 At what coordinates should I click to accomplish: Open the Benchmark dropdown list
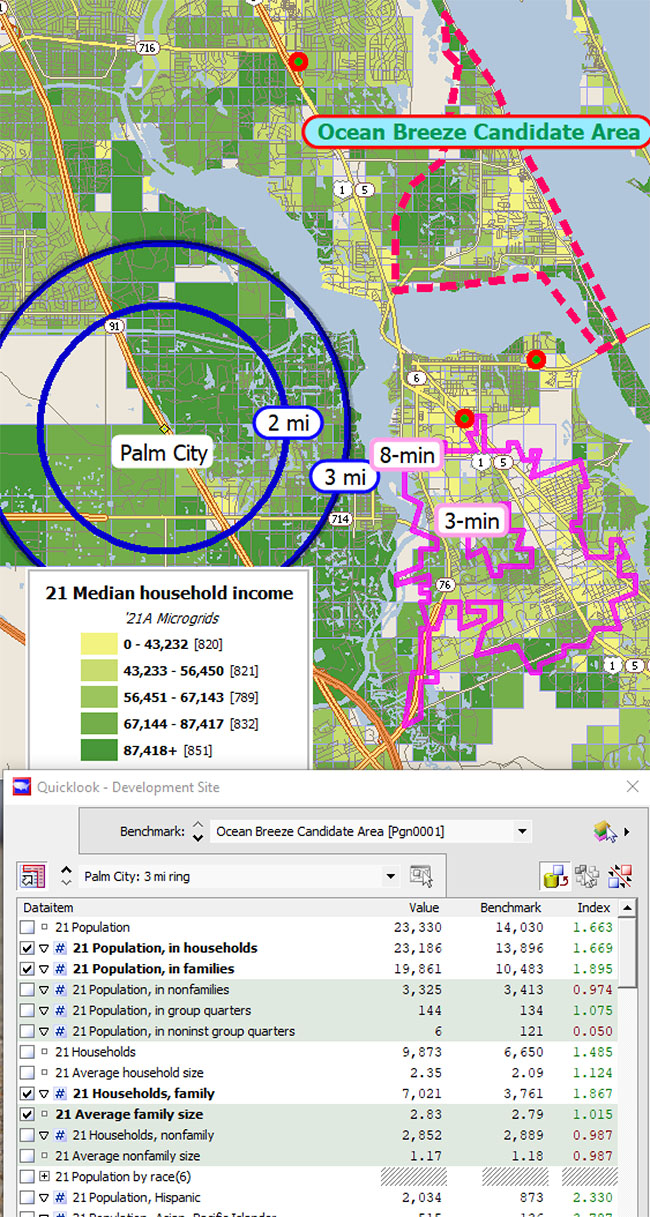pos(521,831)
